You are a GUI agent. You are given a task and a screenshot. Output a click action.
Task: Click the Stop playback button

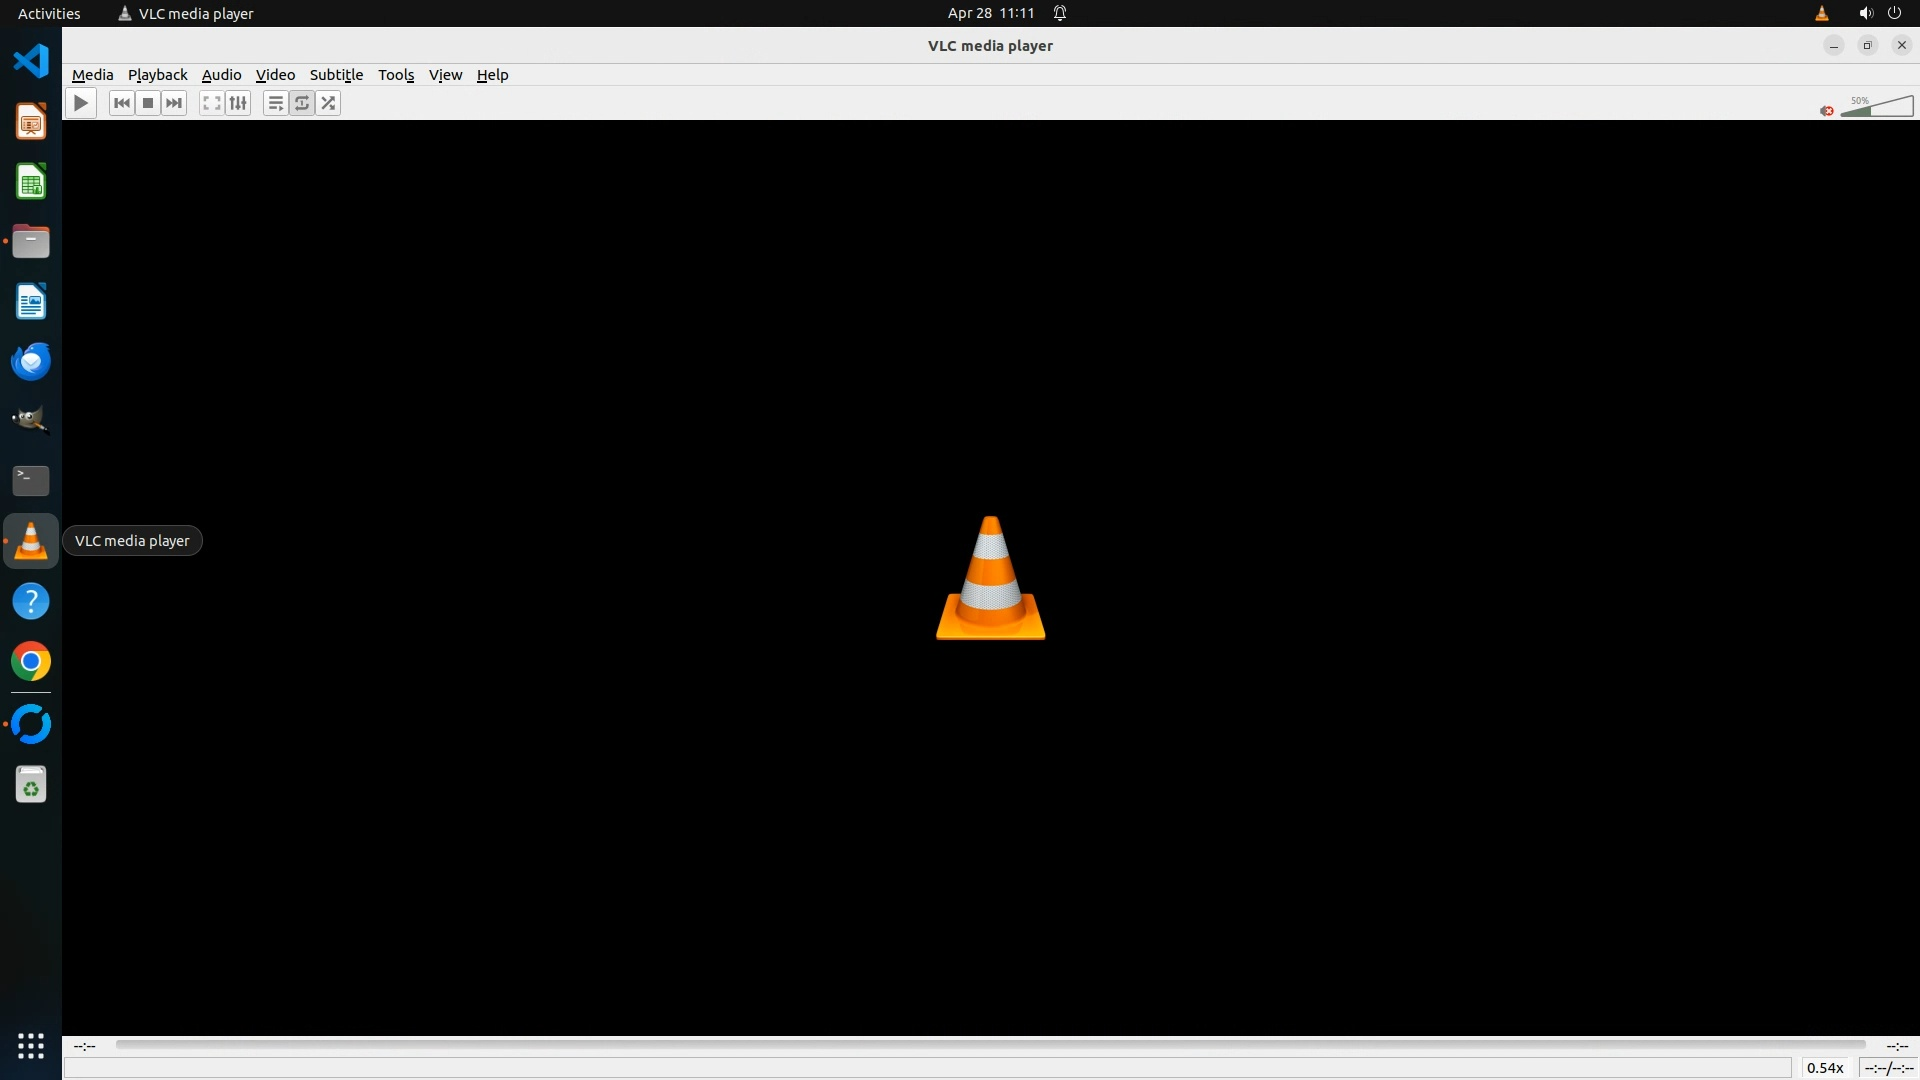(x=148, y=103)
